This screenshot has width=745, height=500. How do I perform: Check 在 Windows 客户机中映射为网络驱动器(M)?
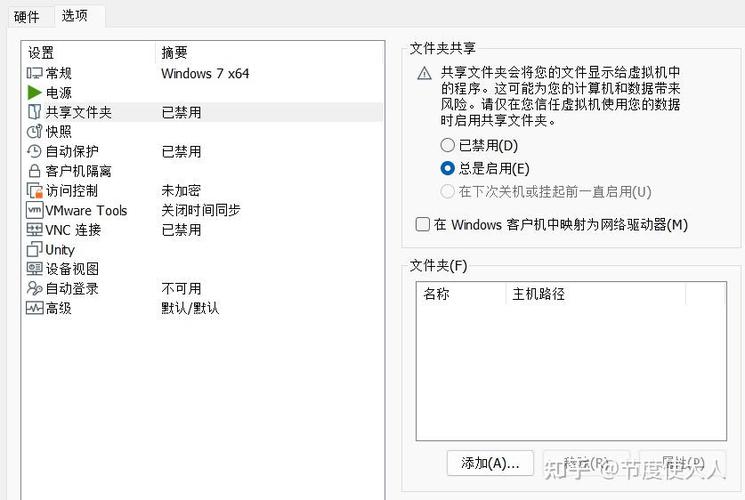point(422,224)
